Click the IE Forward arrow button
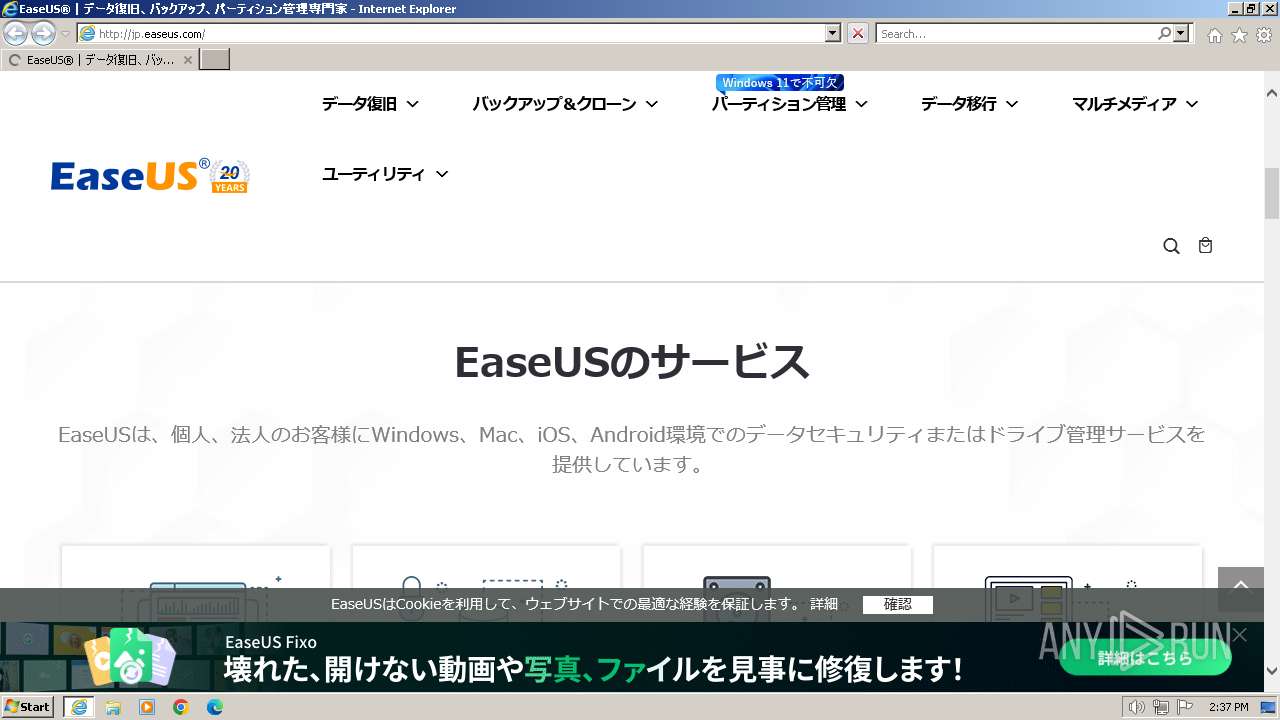This screenshot has width=1280, height=720. click(43, 34)
